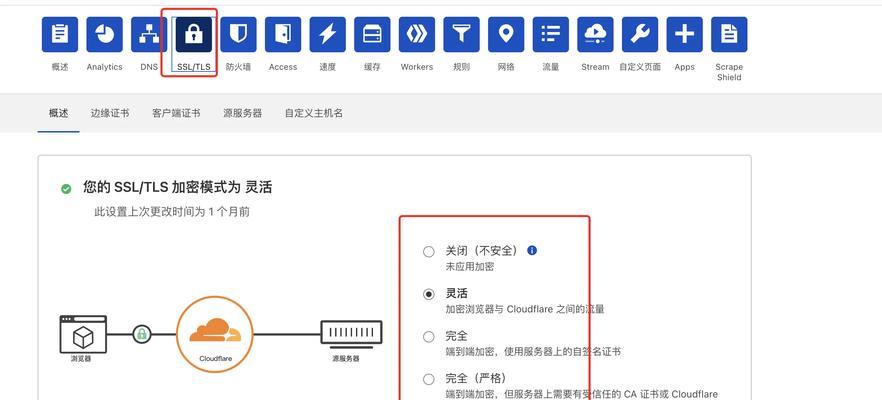The image size is (882, 400).
Task: Click '端到端加密，使用服务器上的自签名证书' text
Action: (x=533, y=352)
